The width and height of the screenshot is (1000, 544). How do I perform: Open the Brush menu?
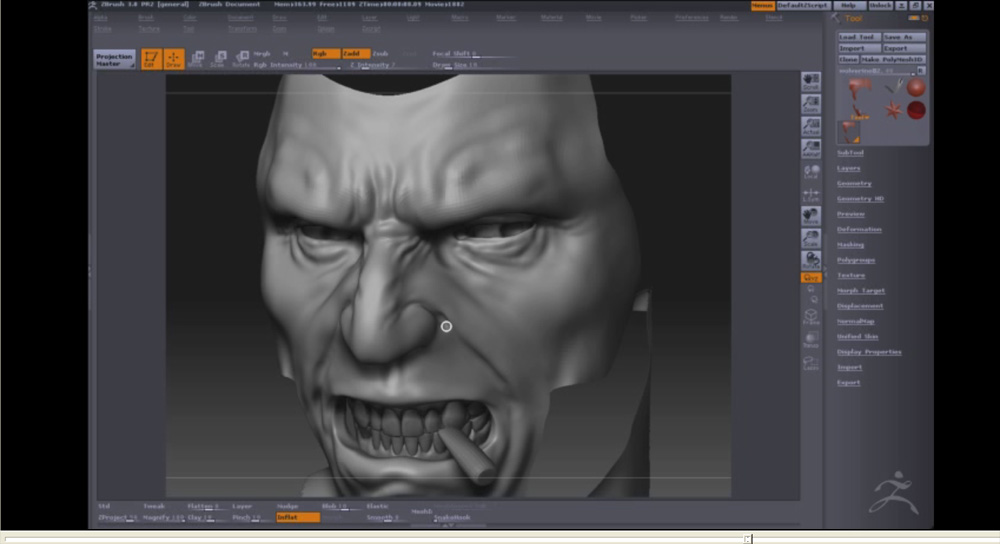[146, 17]
